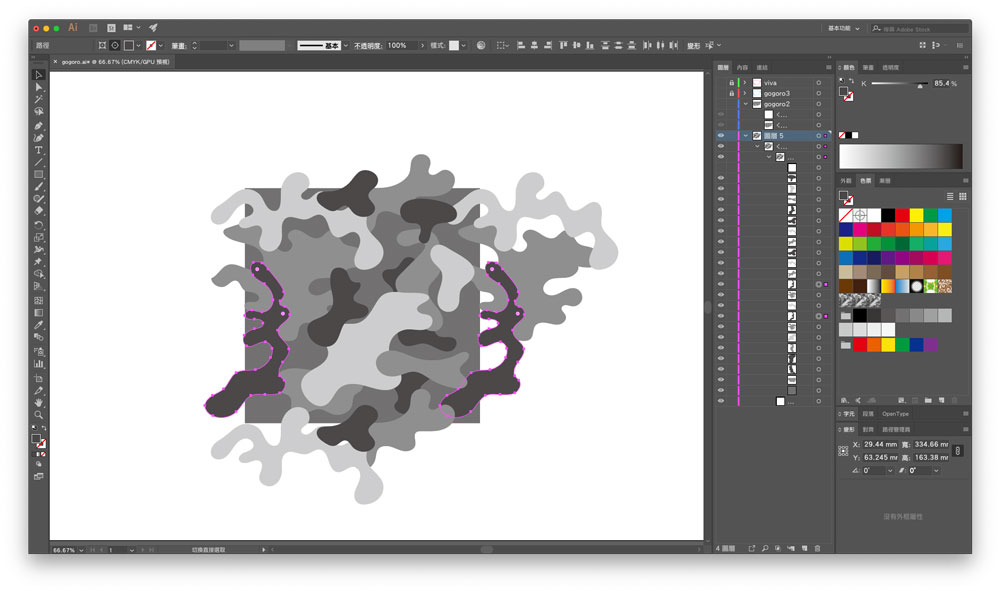The image size is (1000, 591).
Task: Pick the Pen tool in the toolbar
Action: [39, 125]
